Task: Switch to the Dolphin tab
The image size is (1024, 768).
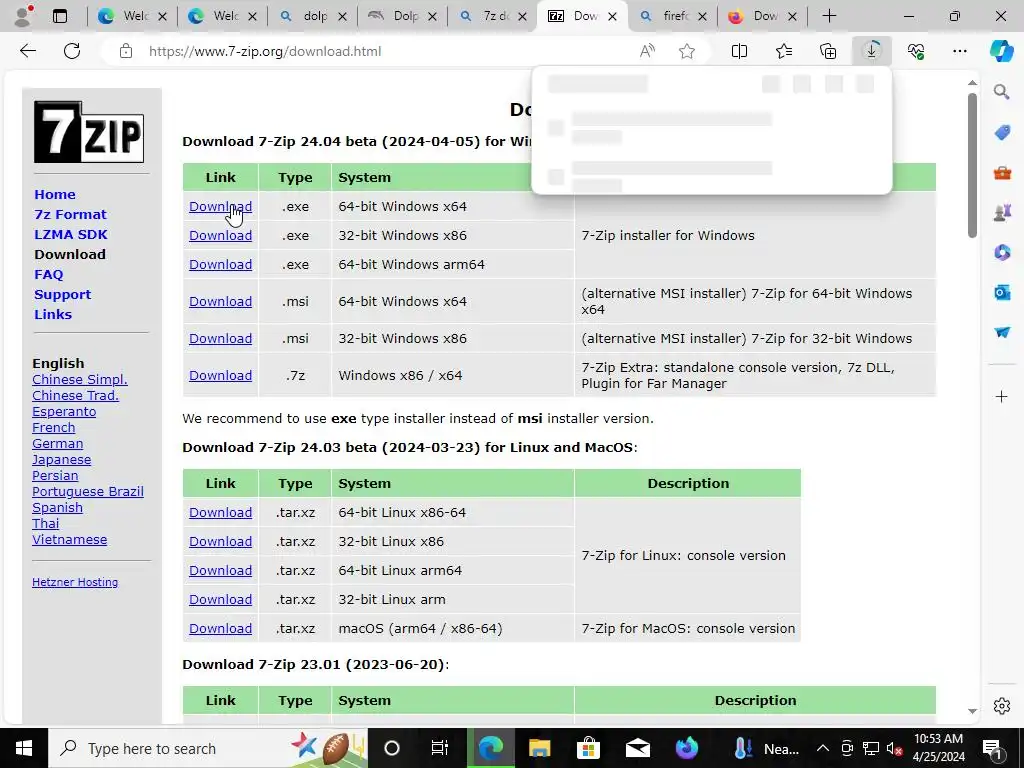Action: (402, 16)
